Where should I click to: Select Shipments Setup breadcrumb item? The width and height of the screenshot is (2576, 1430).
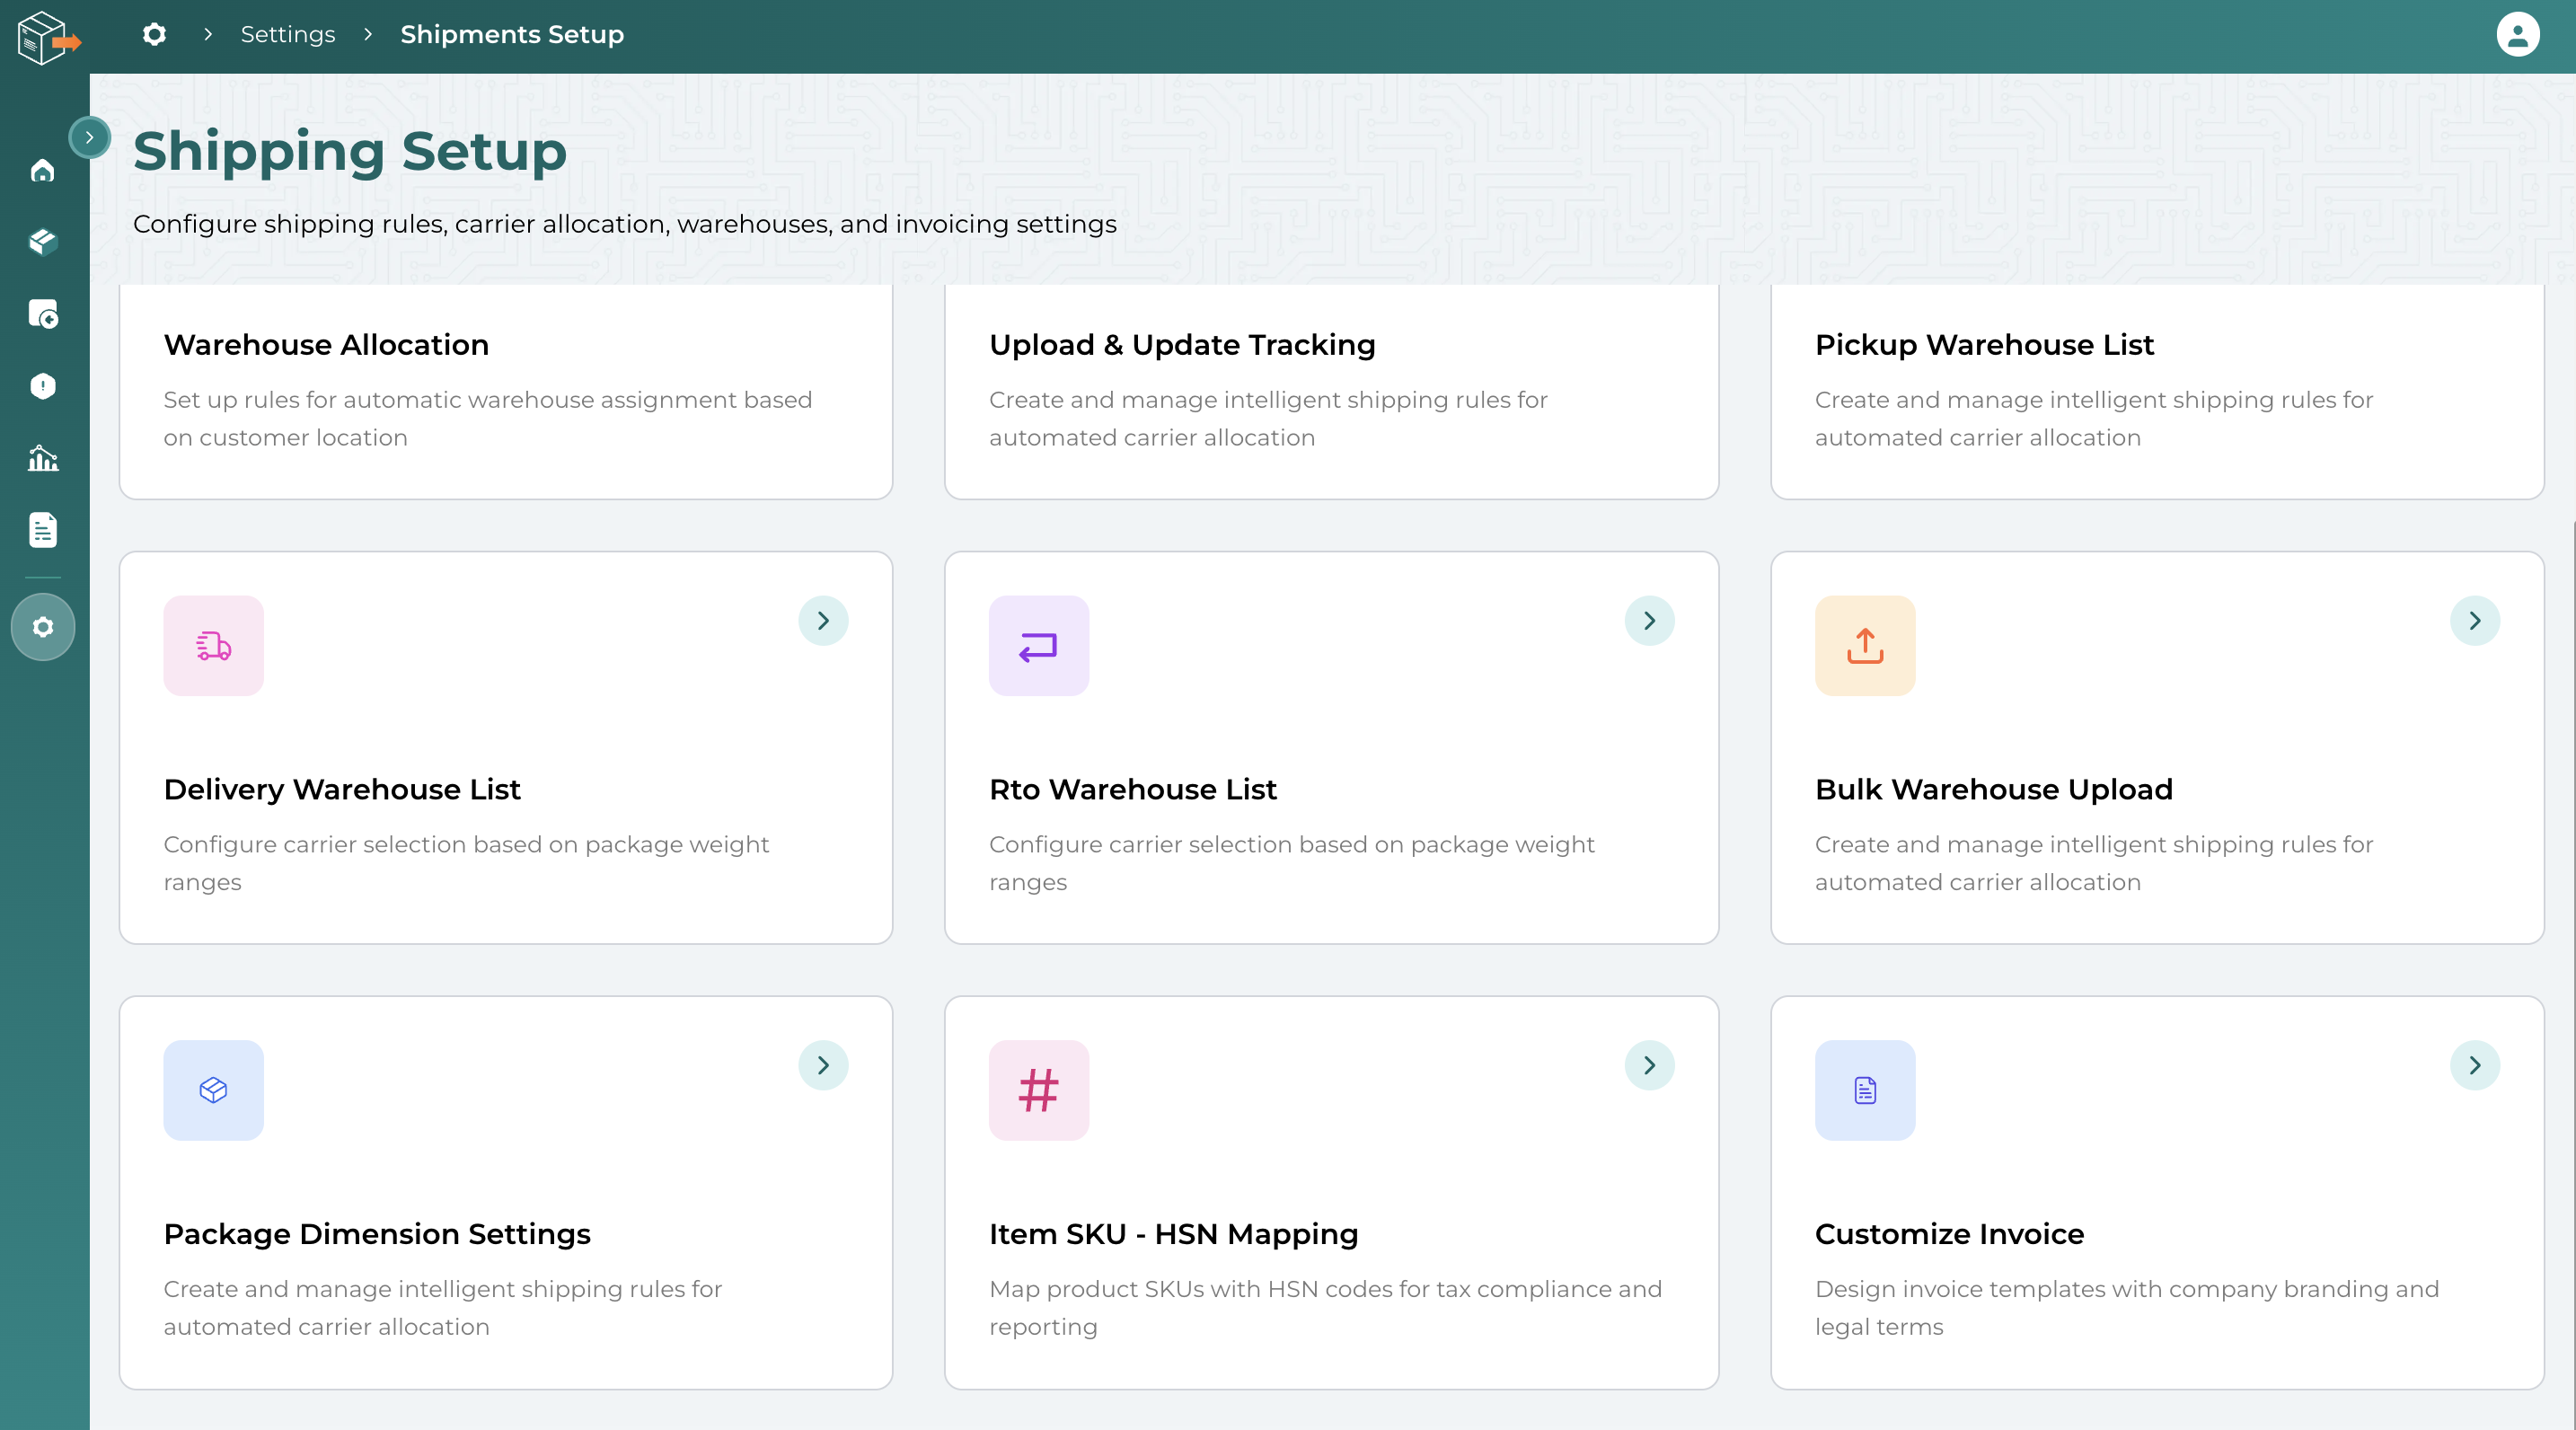511,35
